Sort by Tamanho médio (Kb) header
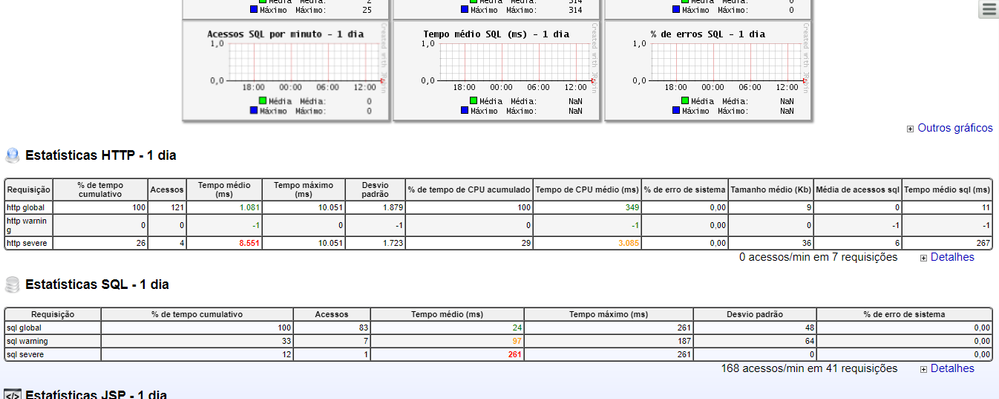999x399 pixels. point(770,190)
